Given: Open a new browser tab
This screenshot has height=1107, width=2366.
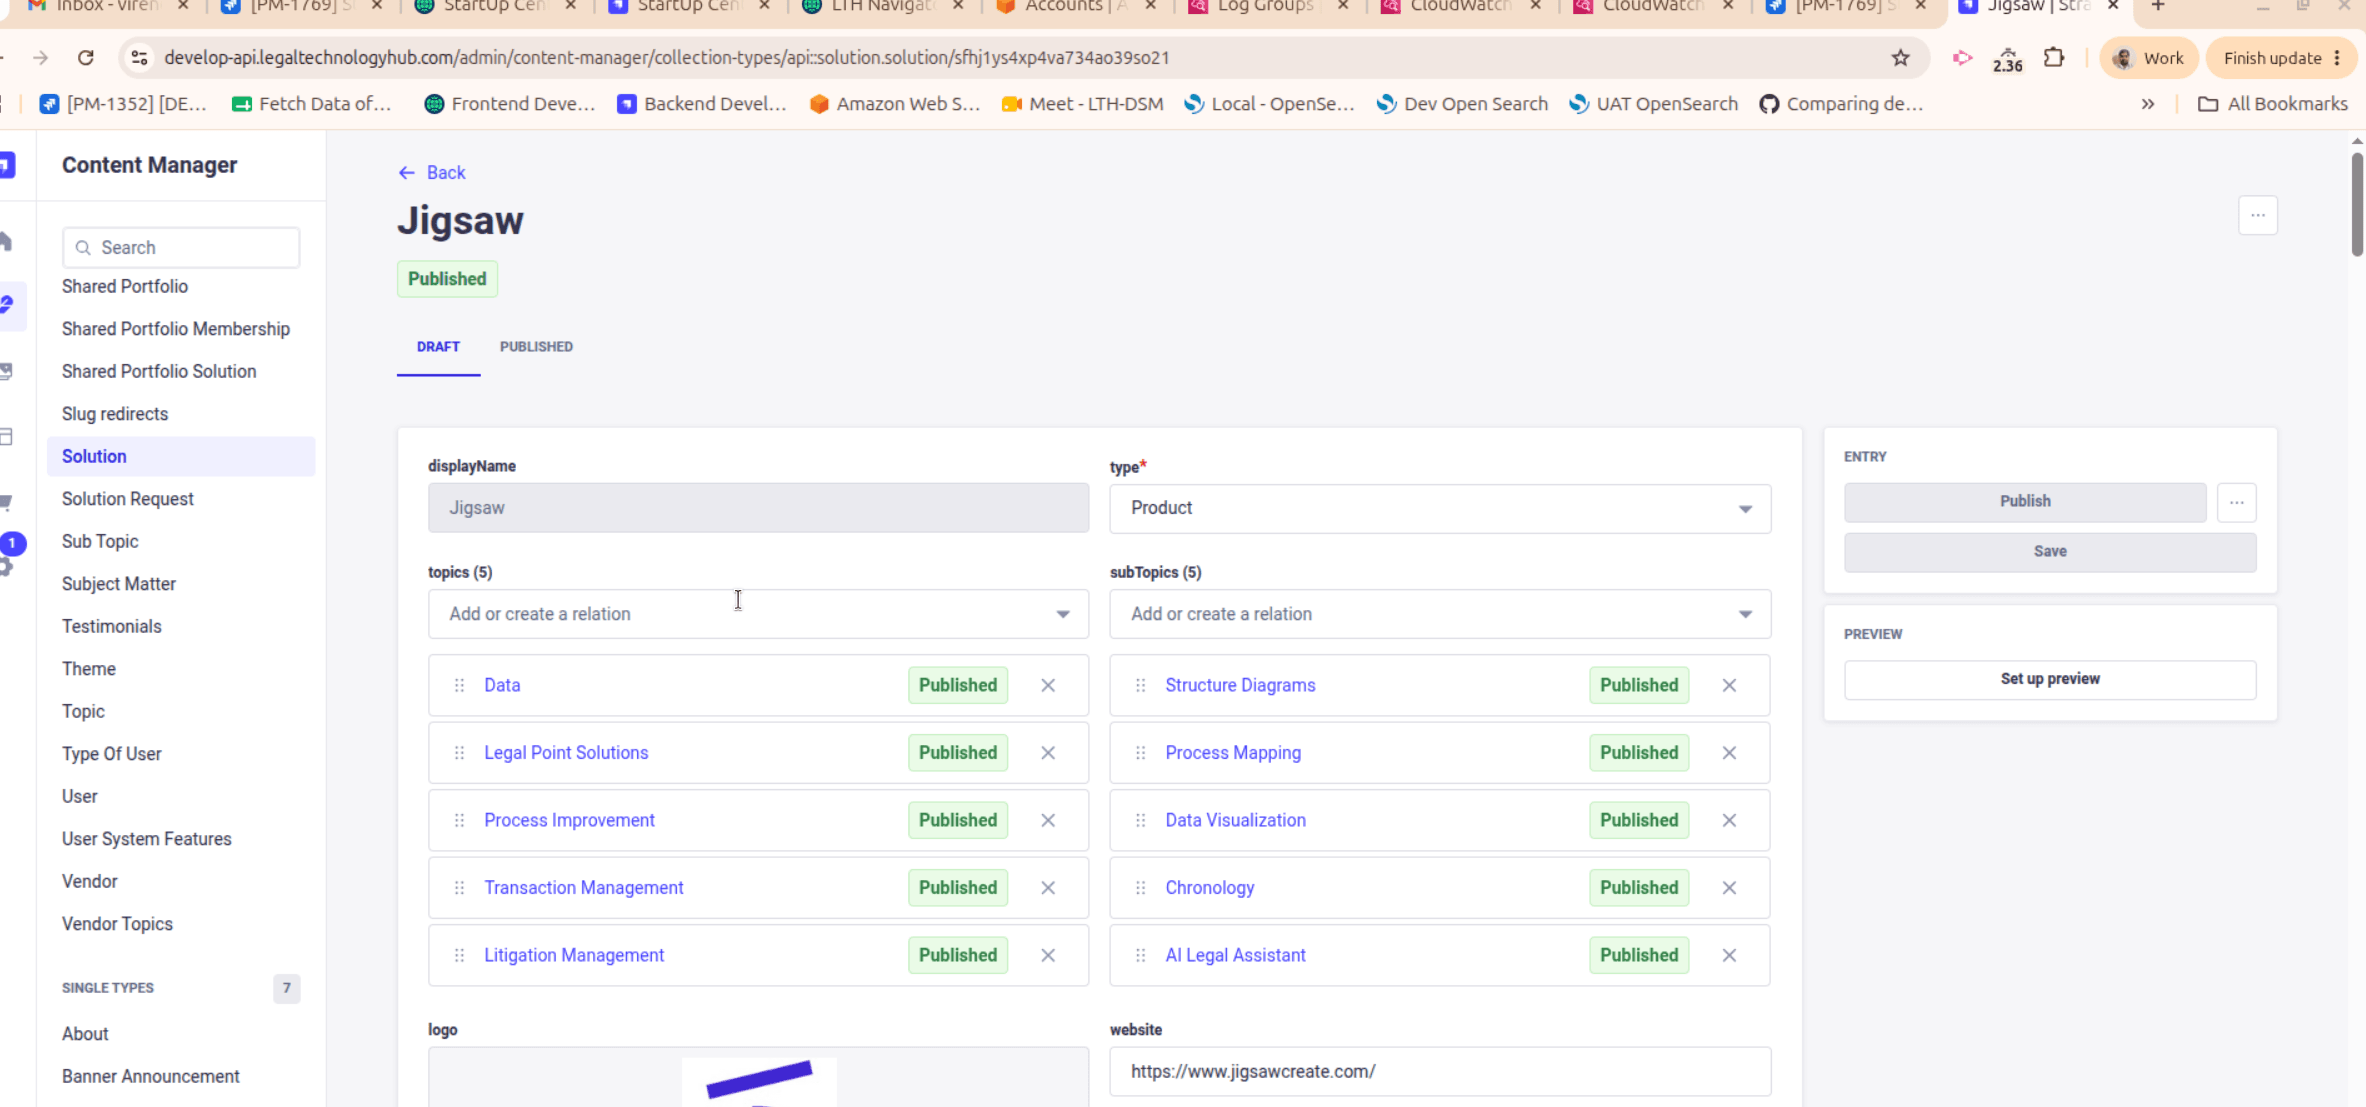Looking at the screenshot, I should tap(2158, 8).
